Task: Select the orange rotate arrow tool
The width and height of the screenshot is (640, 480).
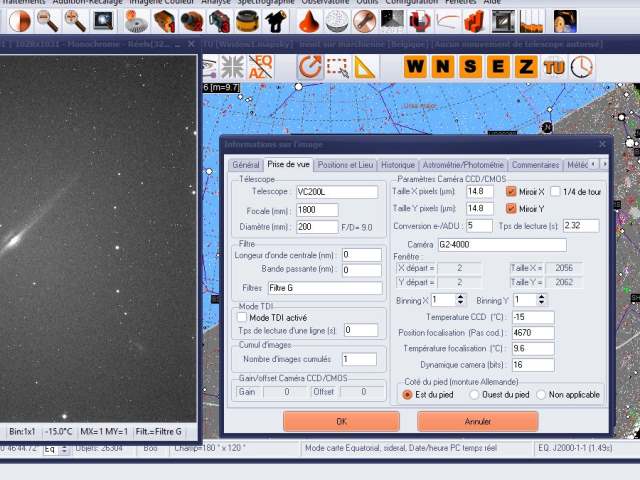Action: 310,67
